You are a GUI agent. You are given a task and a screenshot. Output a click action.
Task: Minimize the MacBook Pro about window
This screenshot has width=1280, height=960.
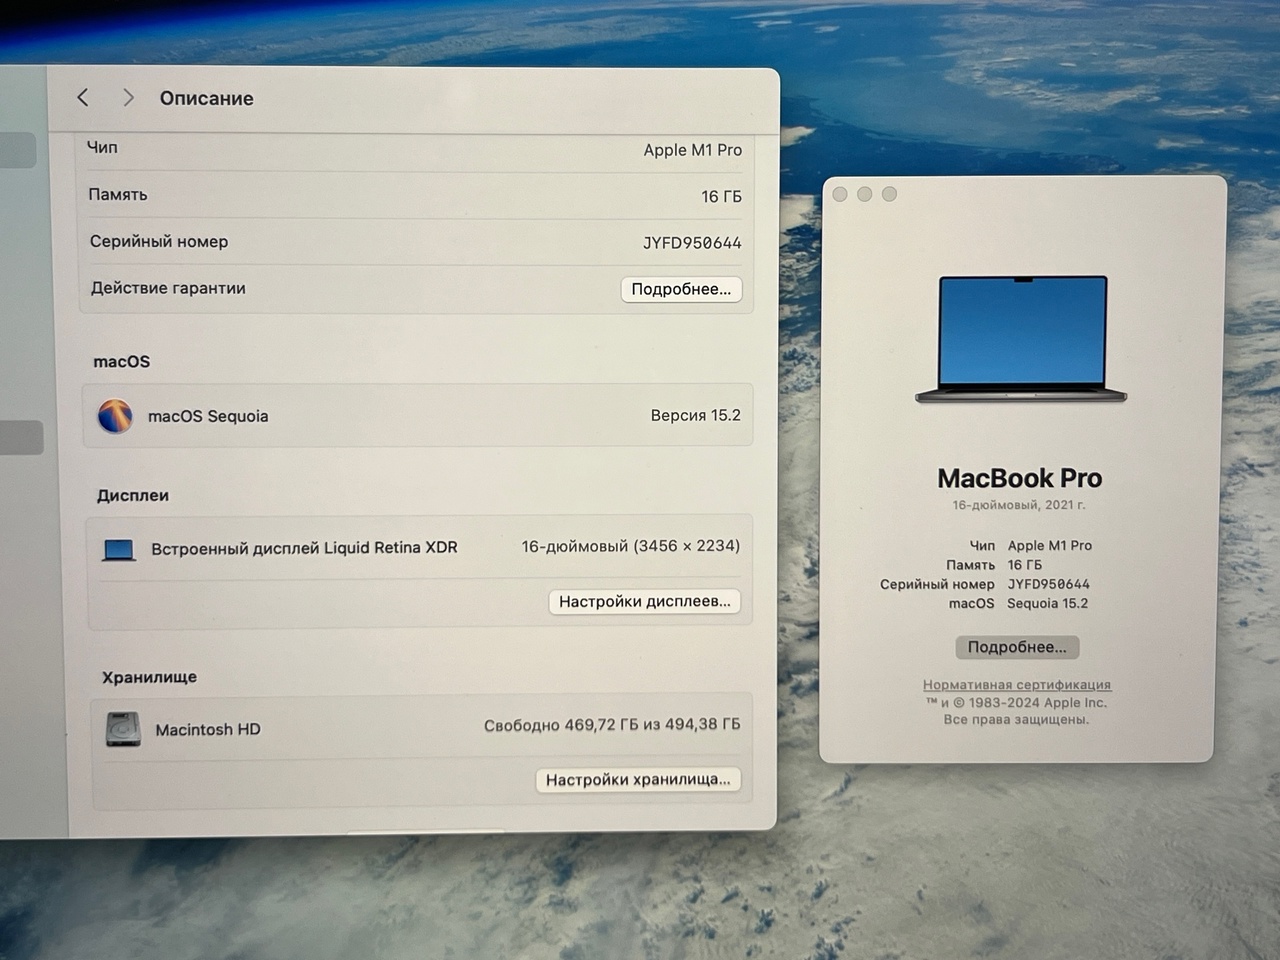tap(865, 194)
